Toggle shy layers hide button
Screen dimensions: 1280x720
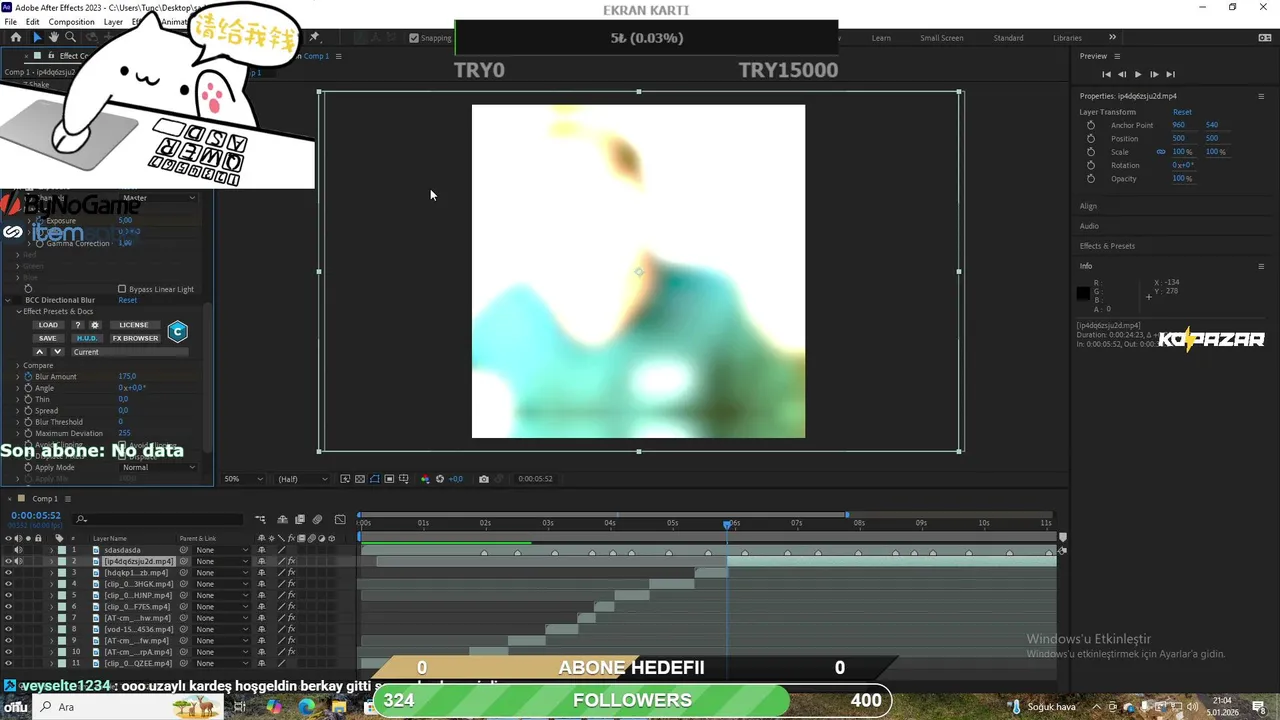tap(283, 520)
